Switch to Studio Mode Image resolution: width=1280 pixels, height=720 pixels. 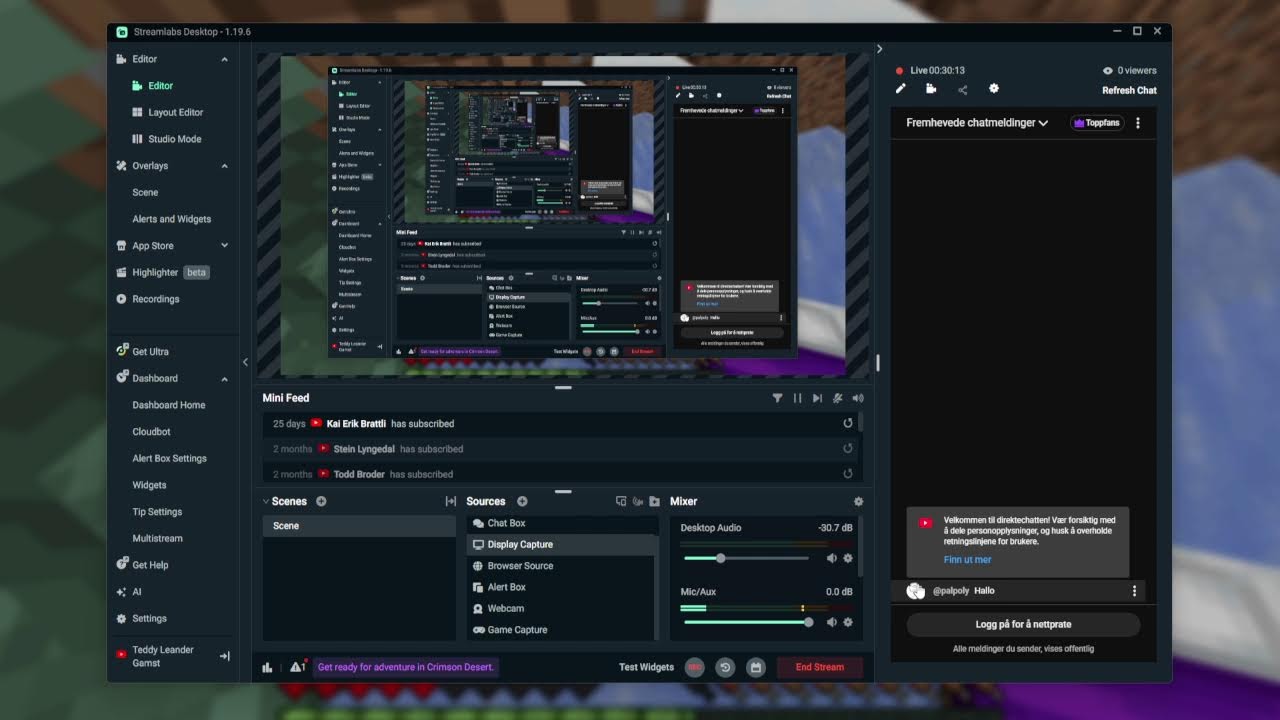point(174,139)
